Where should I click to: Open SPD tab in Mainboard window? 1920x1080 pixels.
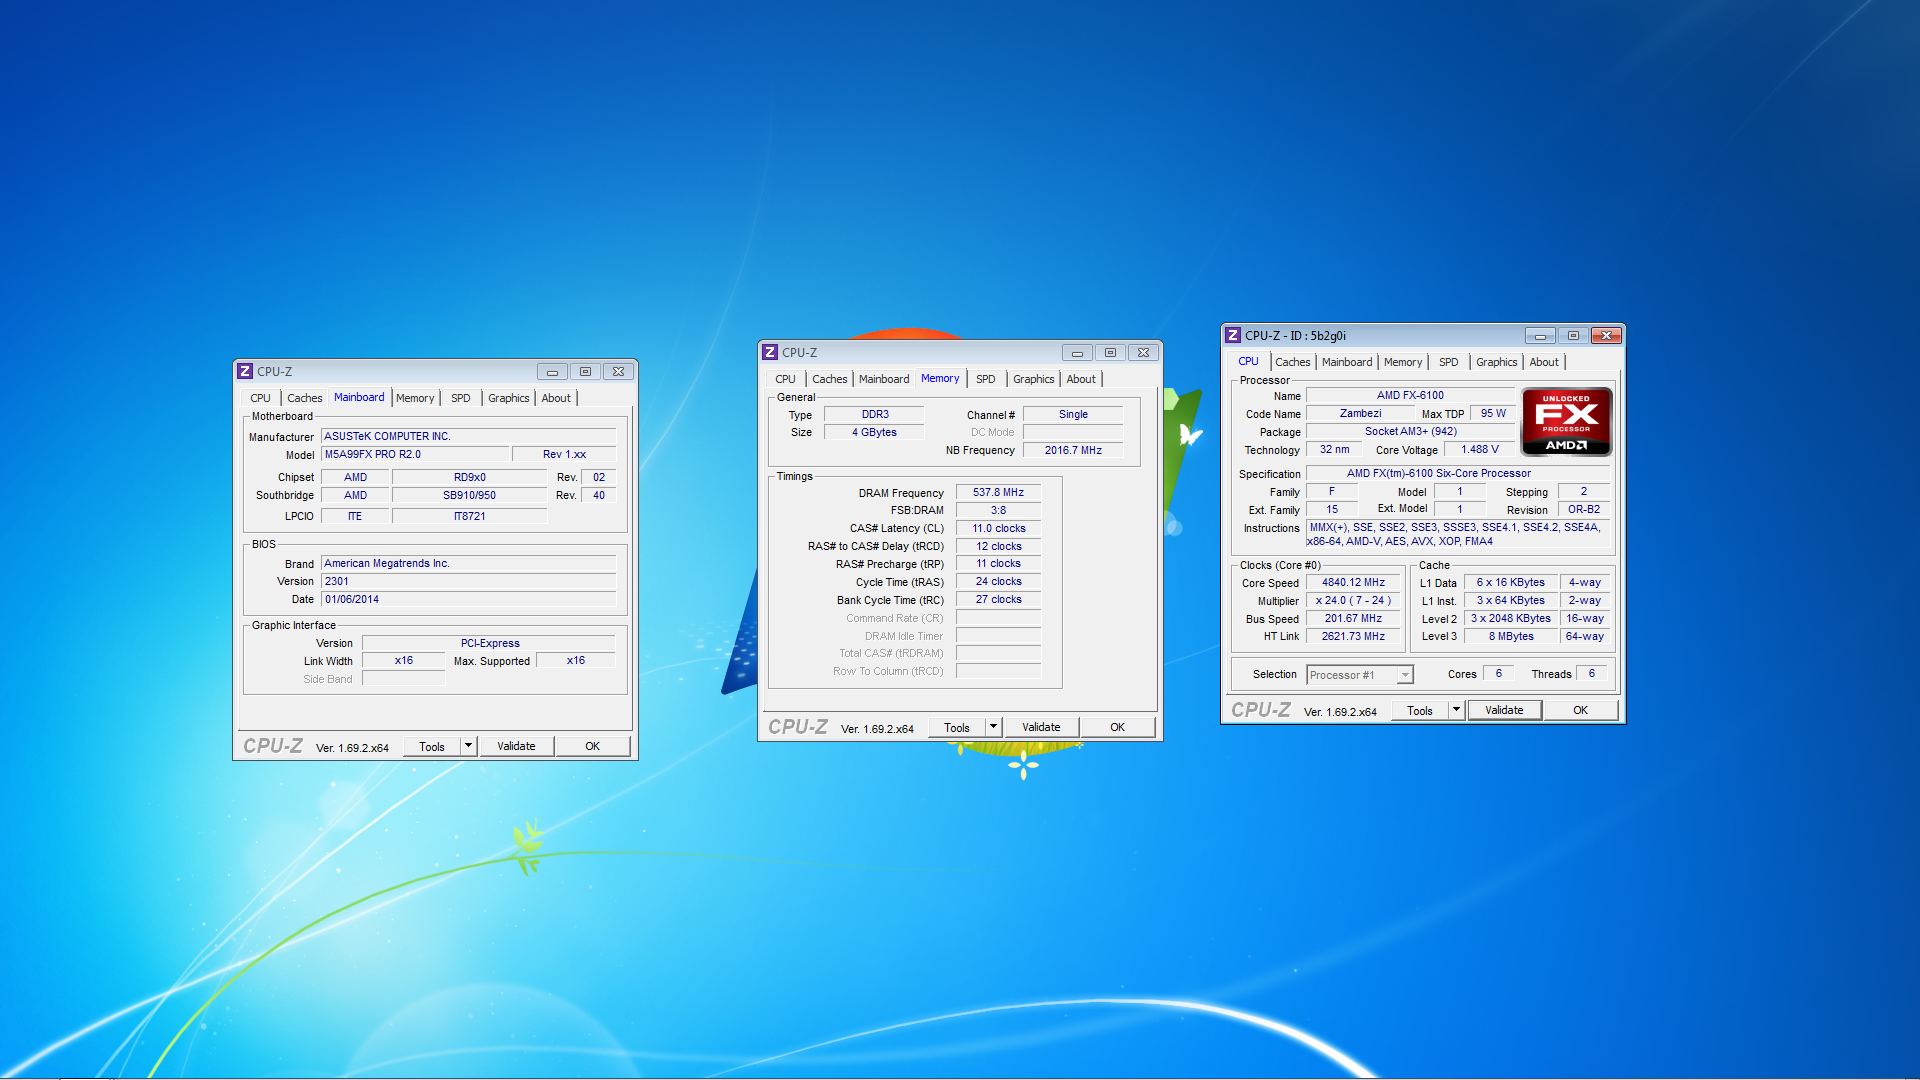pos(460,398)
